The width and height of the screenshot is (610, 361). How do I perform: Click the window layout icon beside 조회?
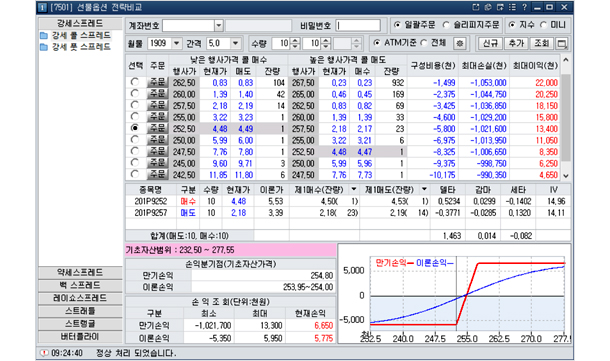[x=562, y=44]
